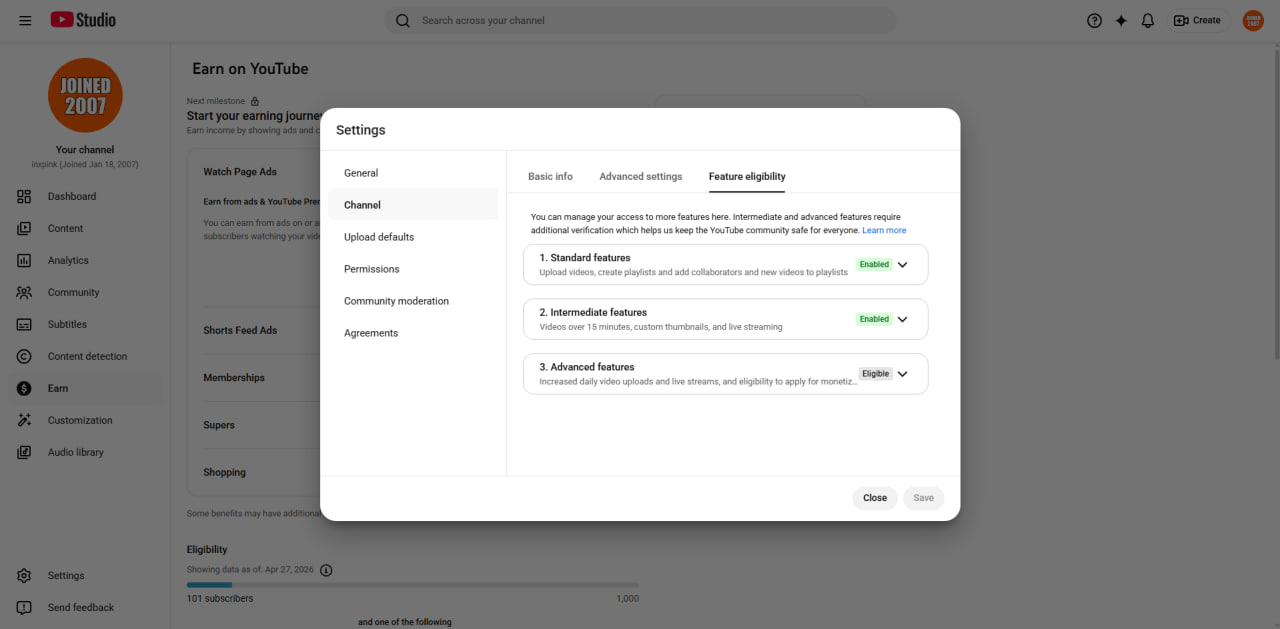1280x629 pixels.
Task: Open the account avatar in the header
Action: [1253, 20]
